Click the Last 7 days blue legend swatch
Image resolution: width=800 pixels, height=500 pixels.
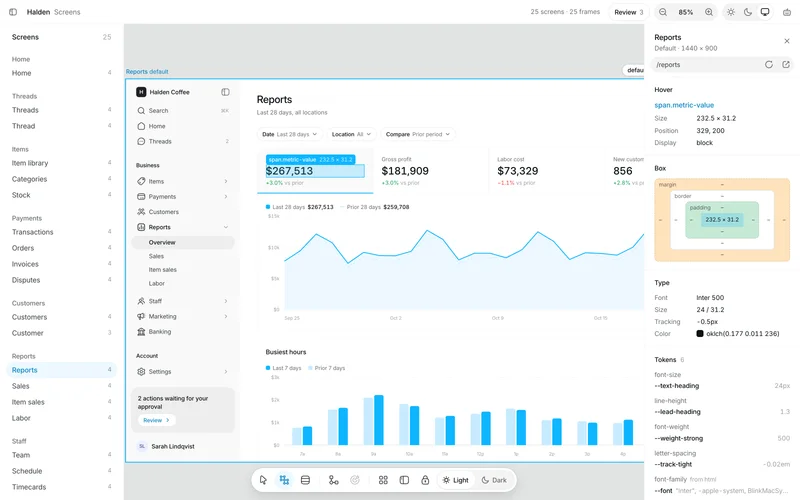(268, 368)
